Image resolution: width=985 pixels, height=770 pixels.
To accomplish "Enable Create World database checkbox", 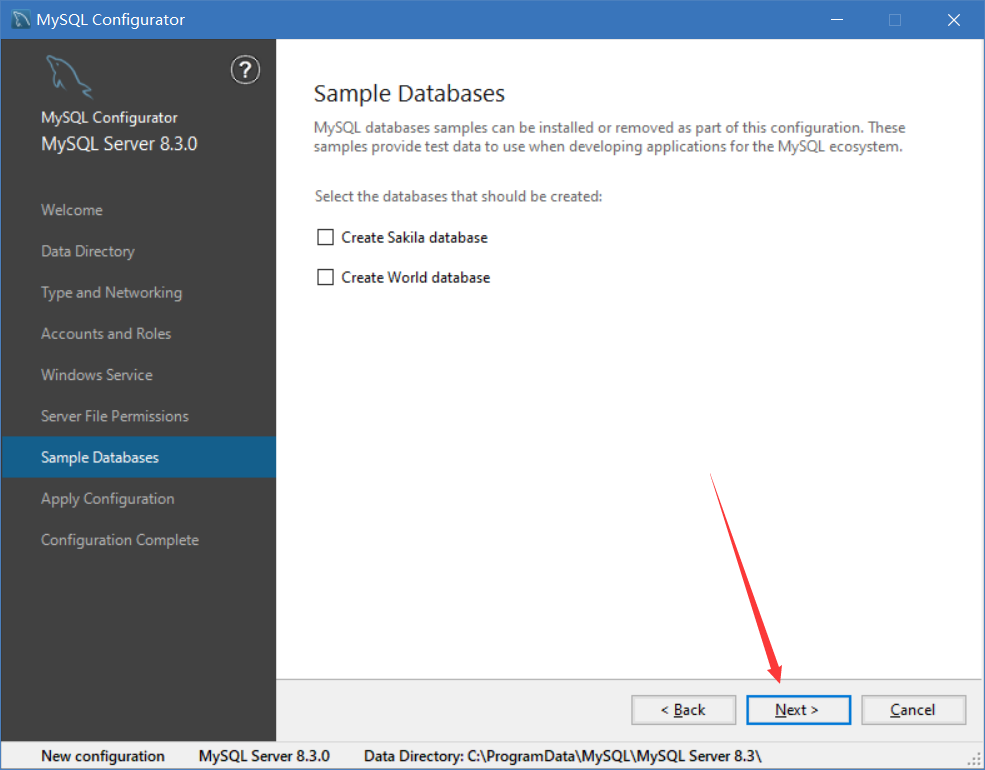I will [325, 277].
